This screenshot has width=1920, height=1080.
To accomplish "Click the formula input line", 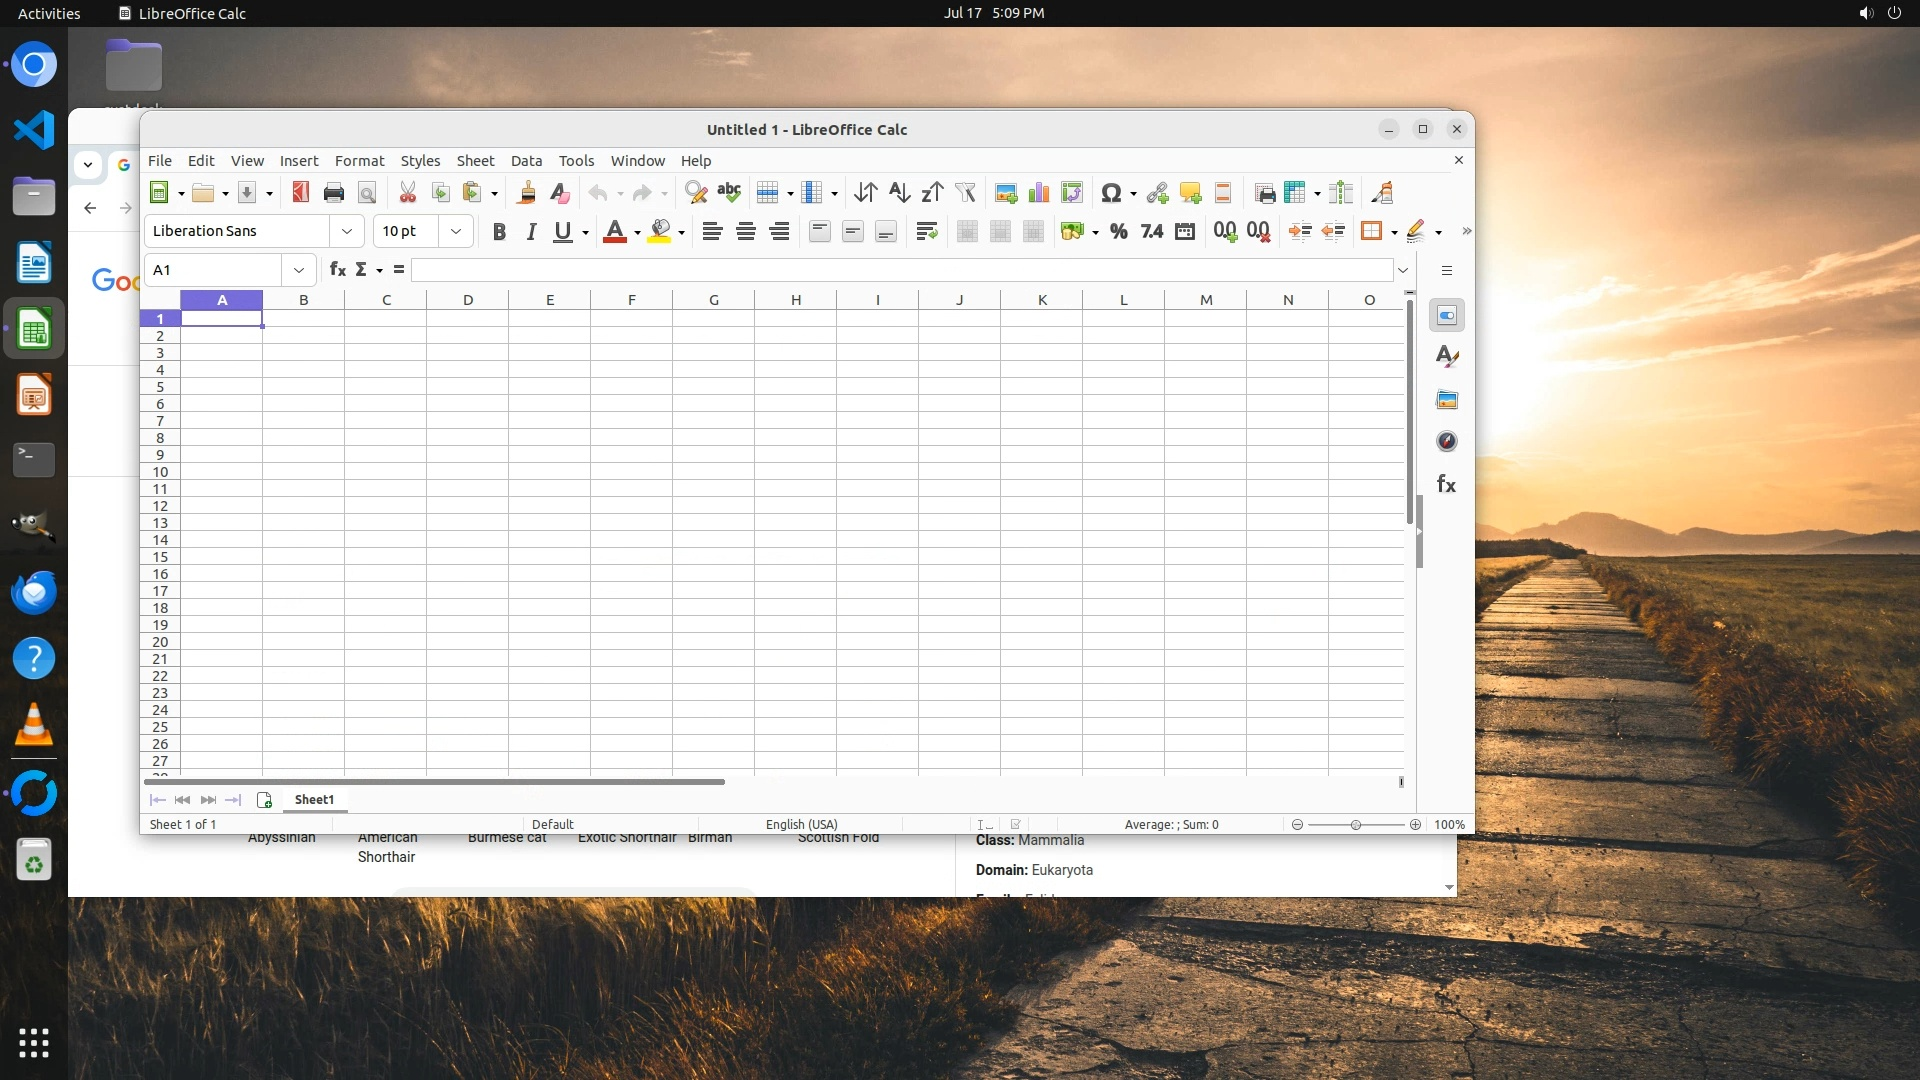I will click(900, 270).
